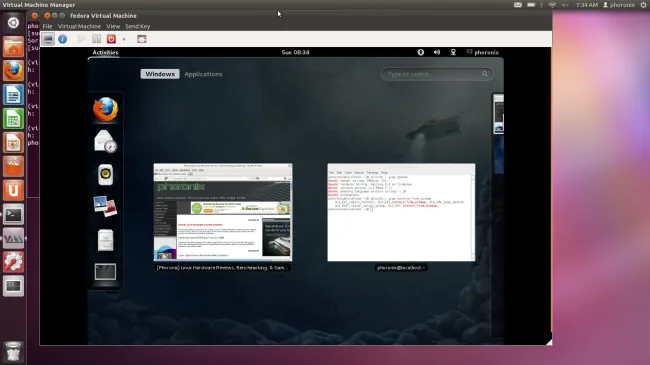Open Home Folder in Unity launcher
The height and width of the screenshot is (365, 650).
coord(13,46)
